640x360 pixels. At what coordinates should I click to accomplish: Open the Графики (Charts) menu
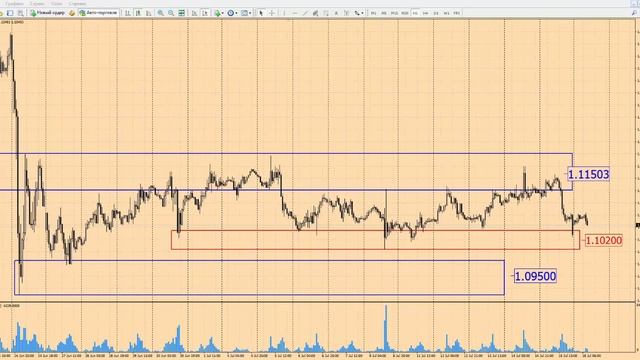(x=14, y=4)
